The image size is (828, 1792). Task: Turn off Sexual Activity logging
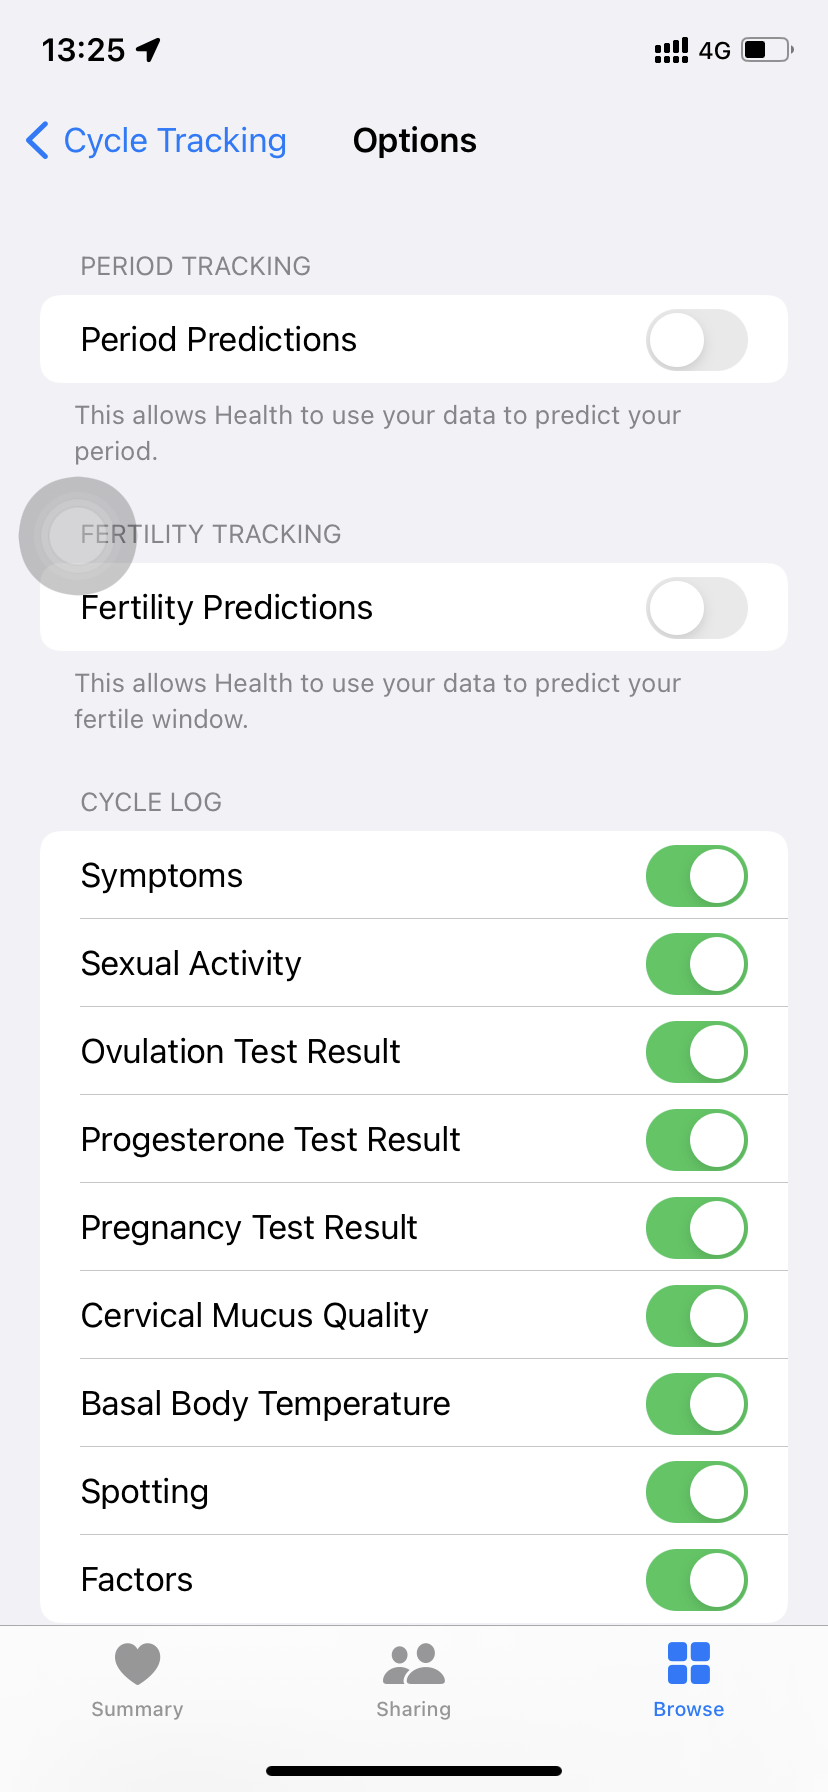(696, 964)
